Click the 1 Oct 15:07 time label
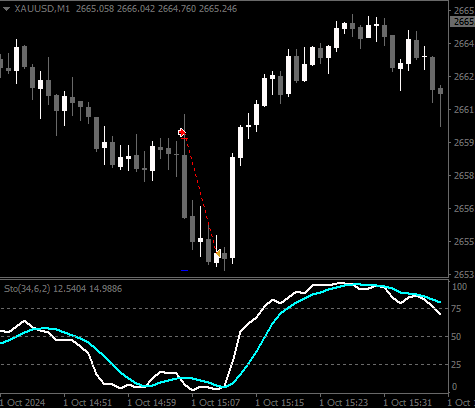475x408 pixels. click(215, 403)
